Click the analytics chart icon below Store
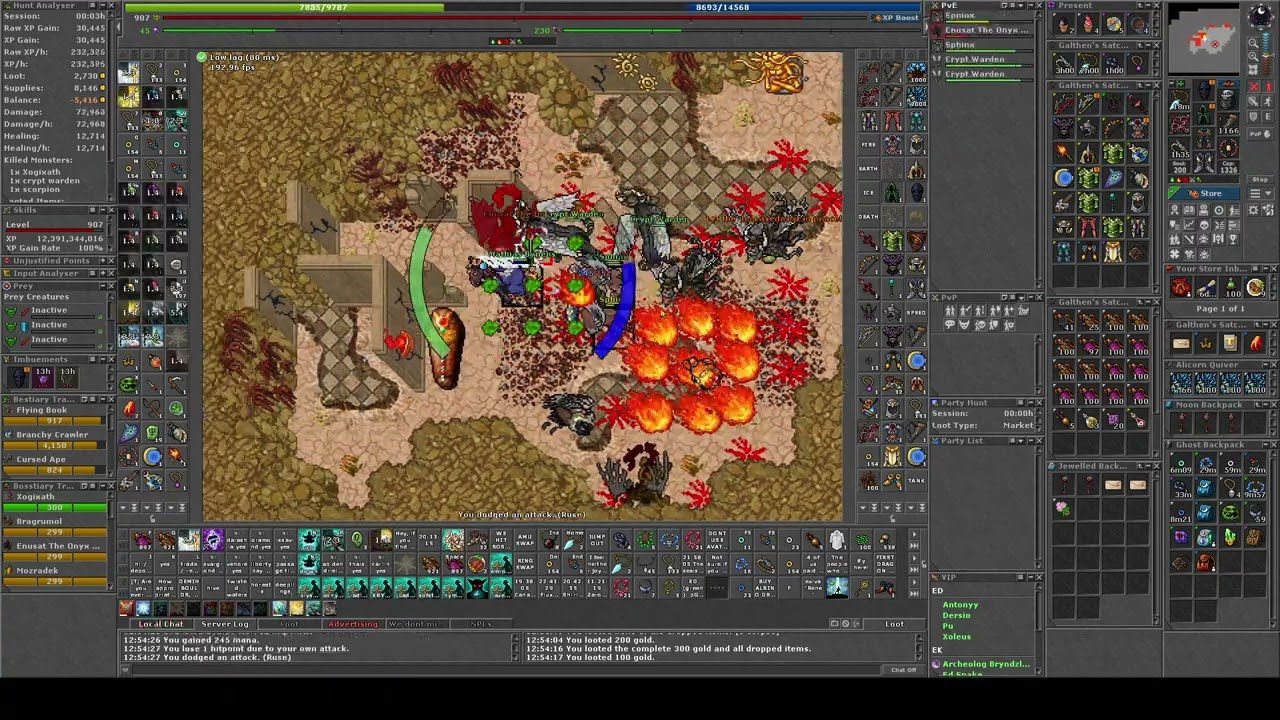This screenshot has height=720, width=1280. [x=1189, y=224]
